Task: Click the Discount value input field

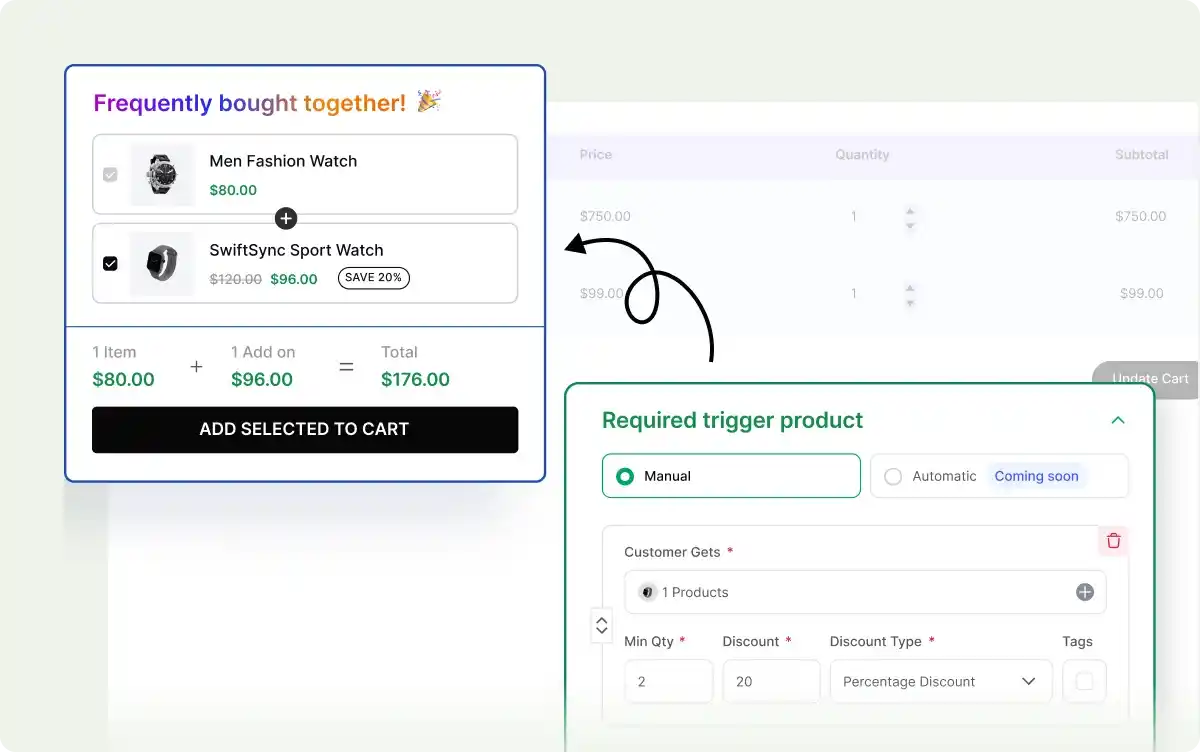Action: point(771,681)
